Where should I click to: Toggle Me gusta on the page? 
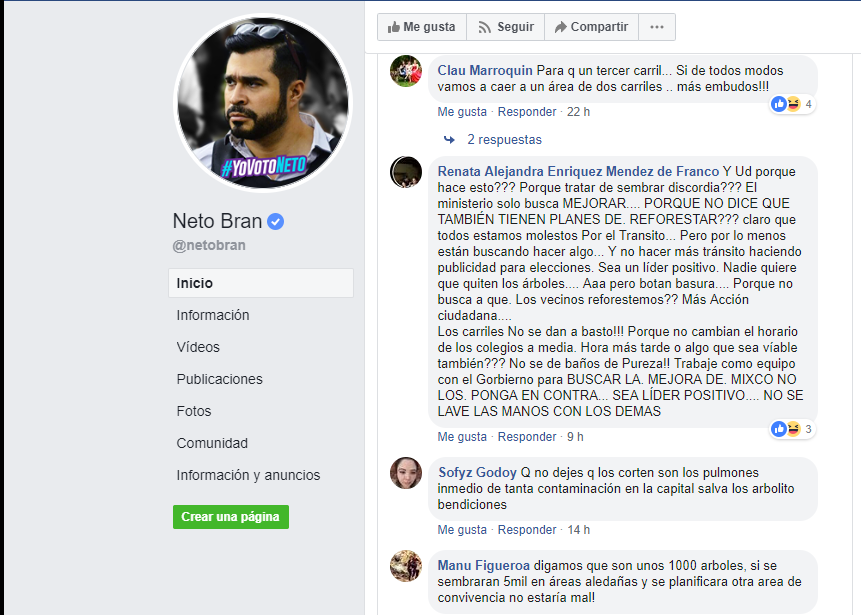pos(421,27)
